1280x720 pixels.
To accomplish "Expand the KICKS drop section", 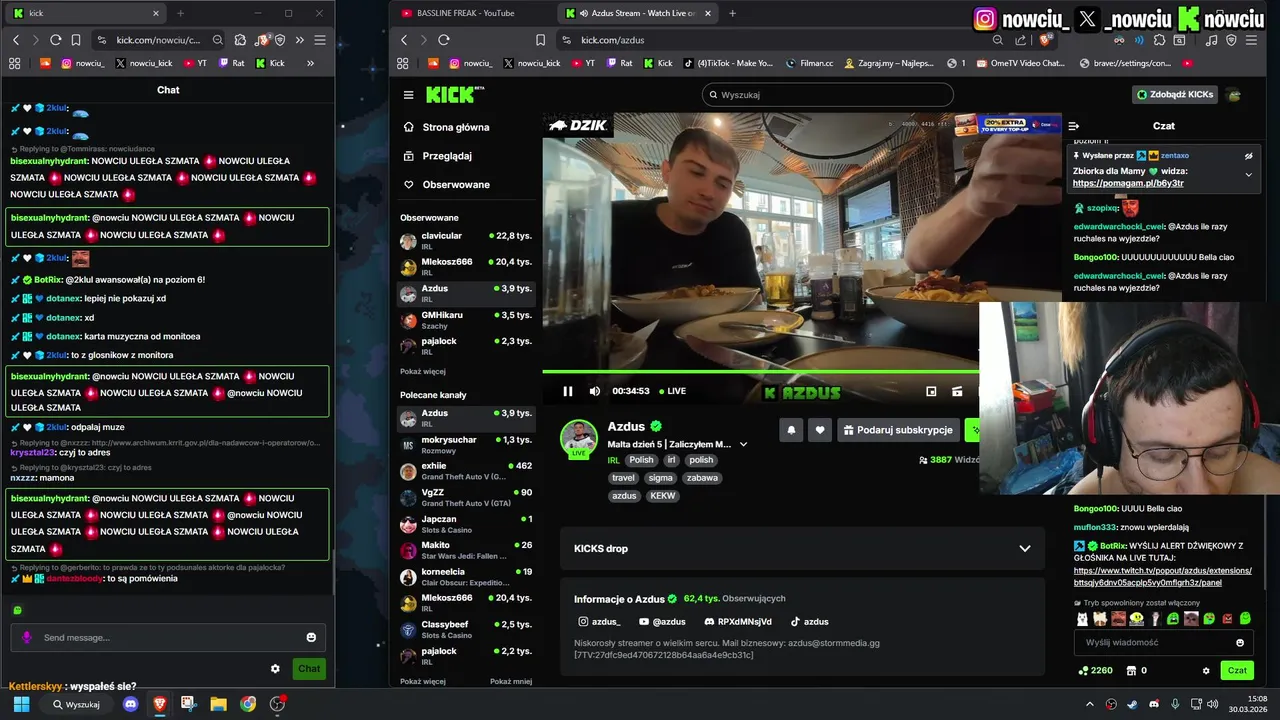I will 1024,548.
